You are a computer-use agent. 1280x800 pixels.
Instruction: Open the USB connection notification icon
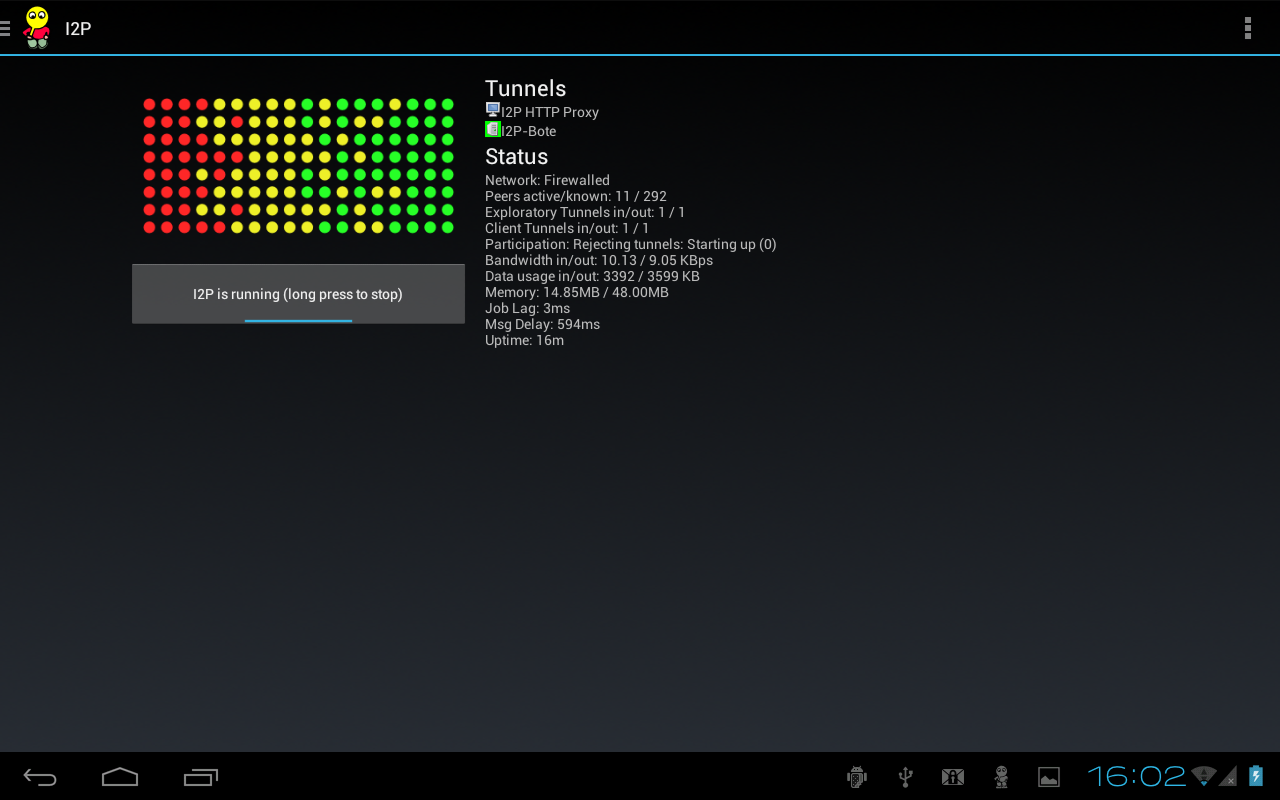tap(905, 777)
